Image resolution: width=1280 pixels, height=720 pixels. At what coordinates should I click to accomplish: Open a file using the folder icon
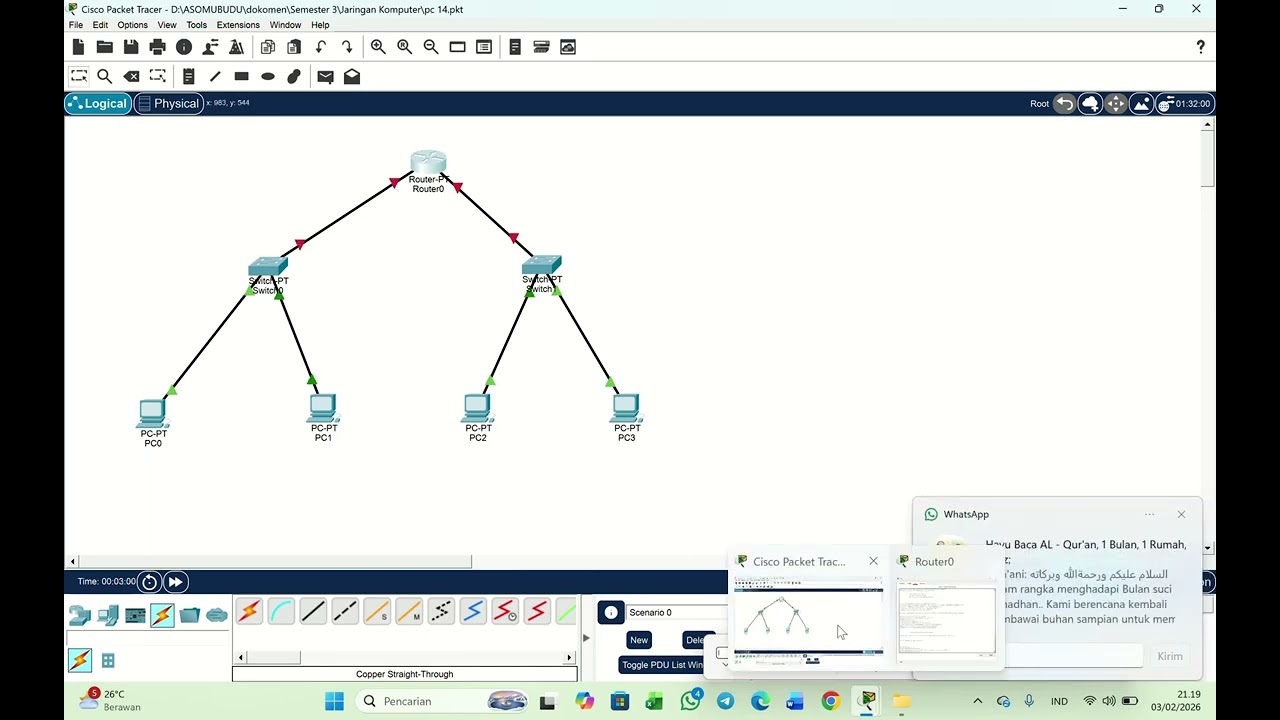[x=104, y=47]
